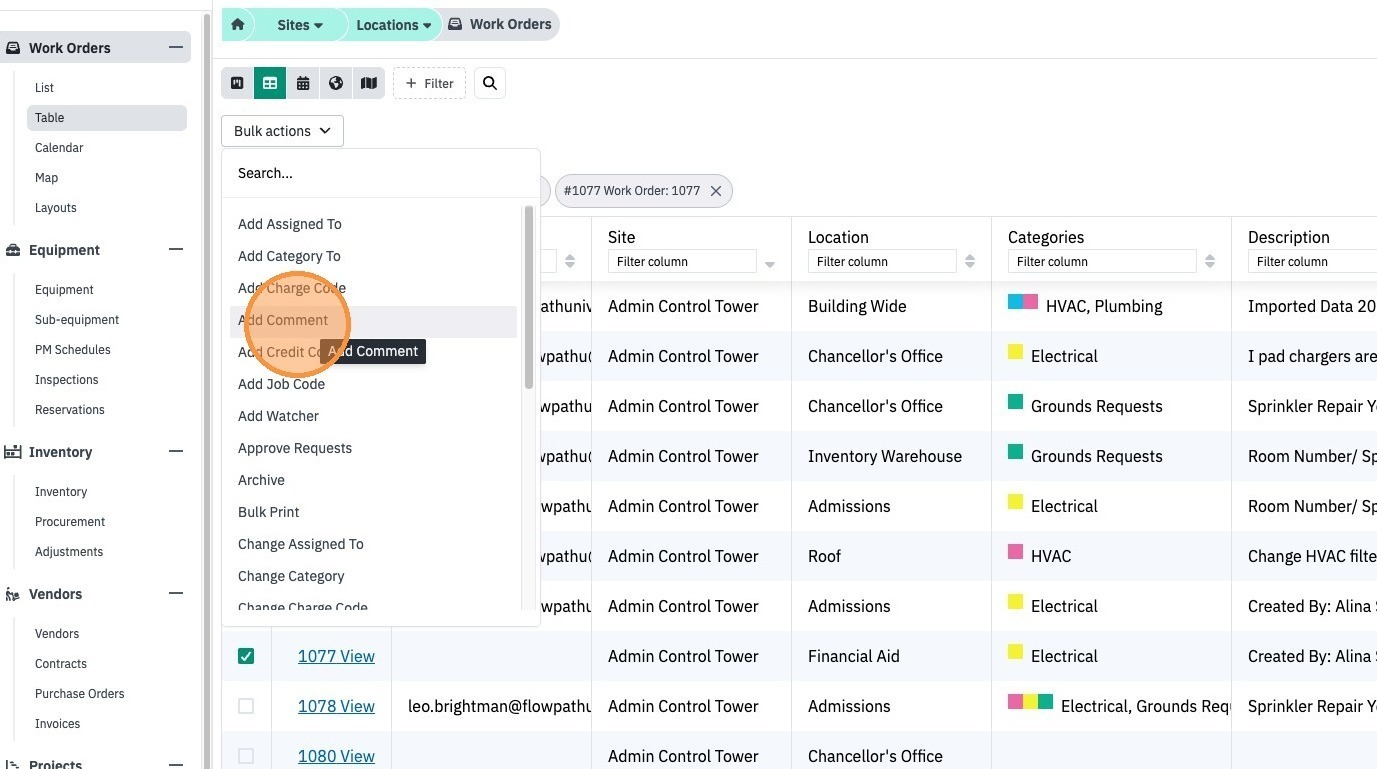This screenshot has height=769, width=1377.
Task: Click the bulk actions Search field
Action: (x=380, y=173)
